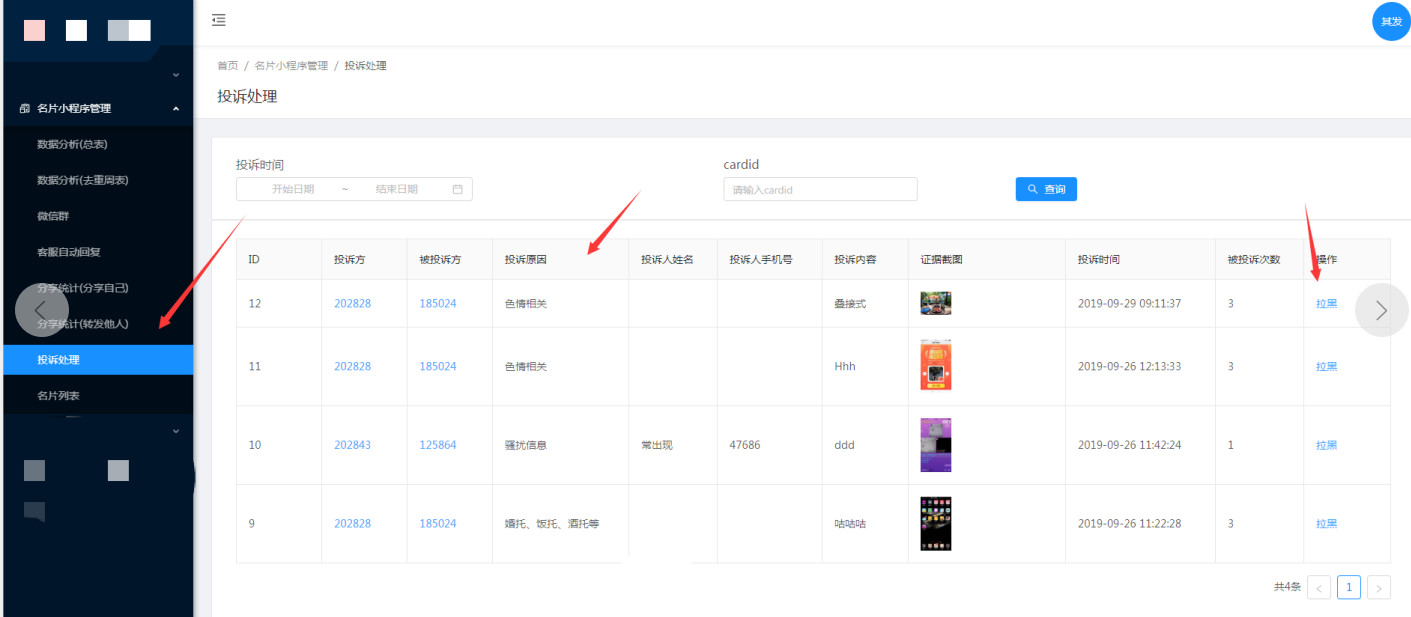1411x617 pixels.
Task: Open 名片列表 menu item
Action: click(x=58, y=396)
